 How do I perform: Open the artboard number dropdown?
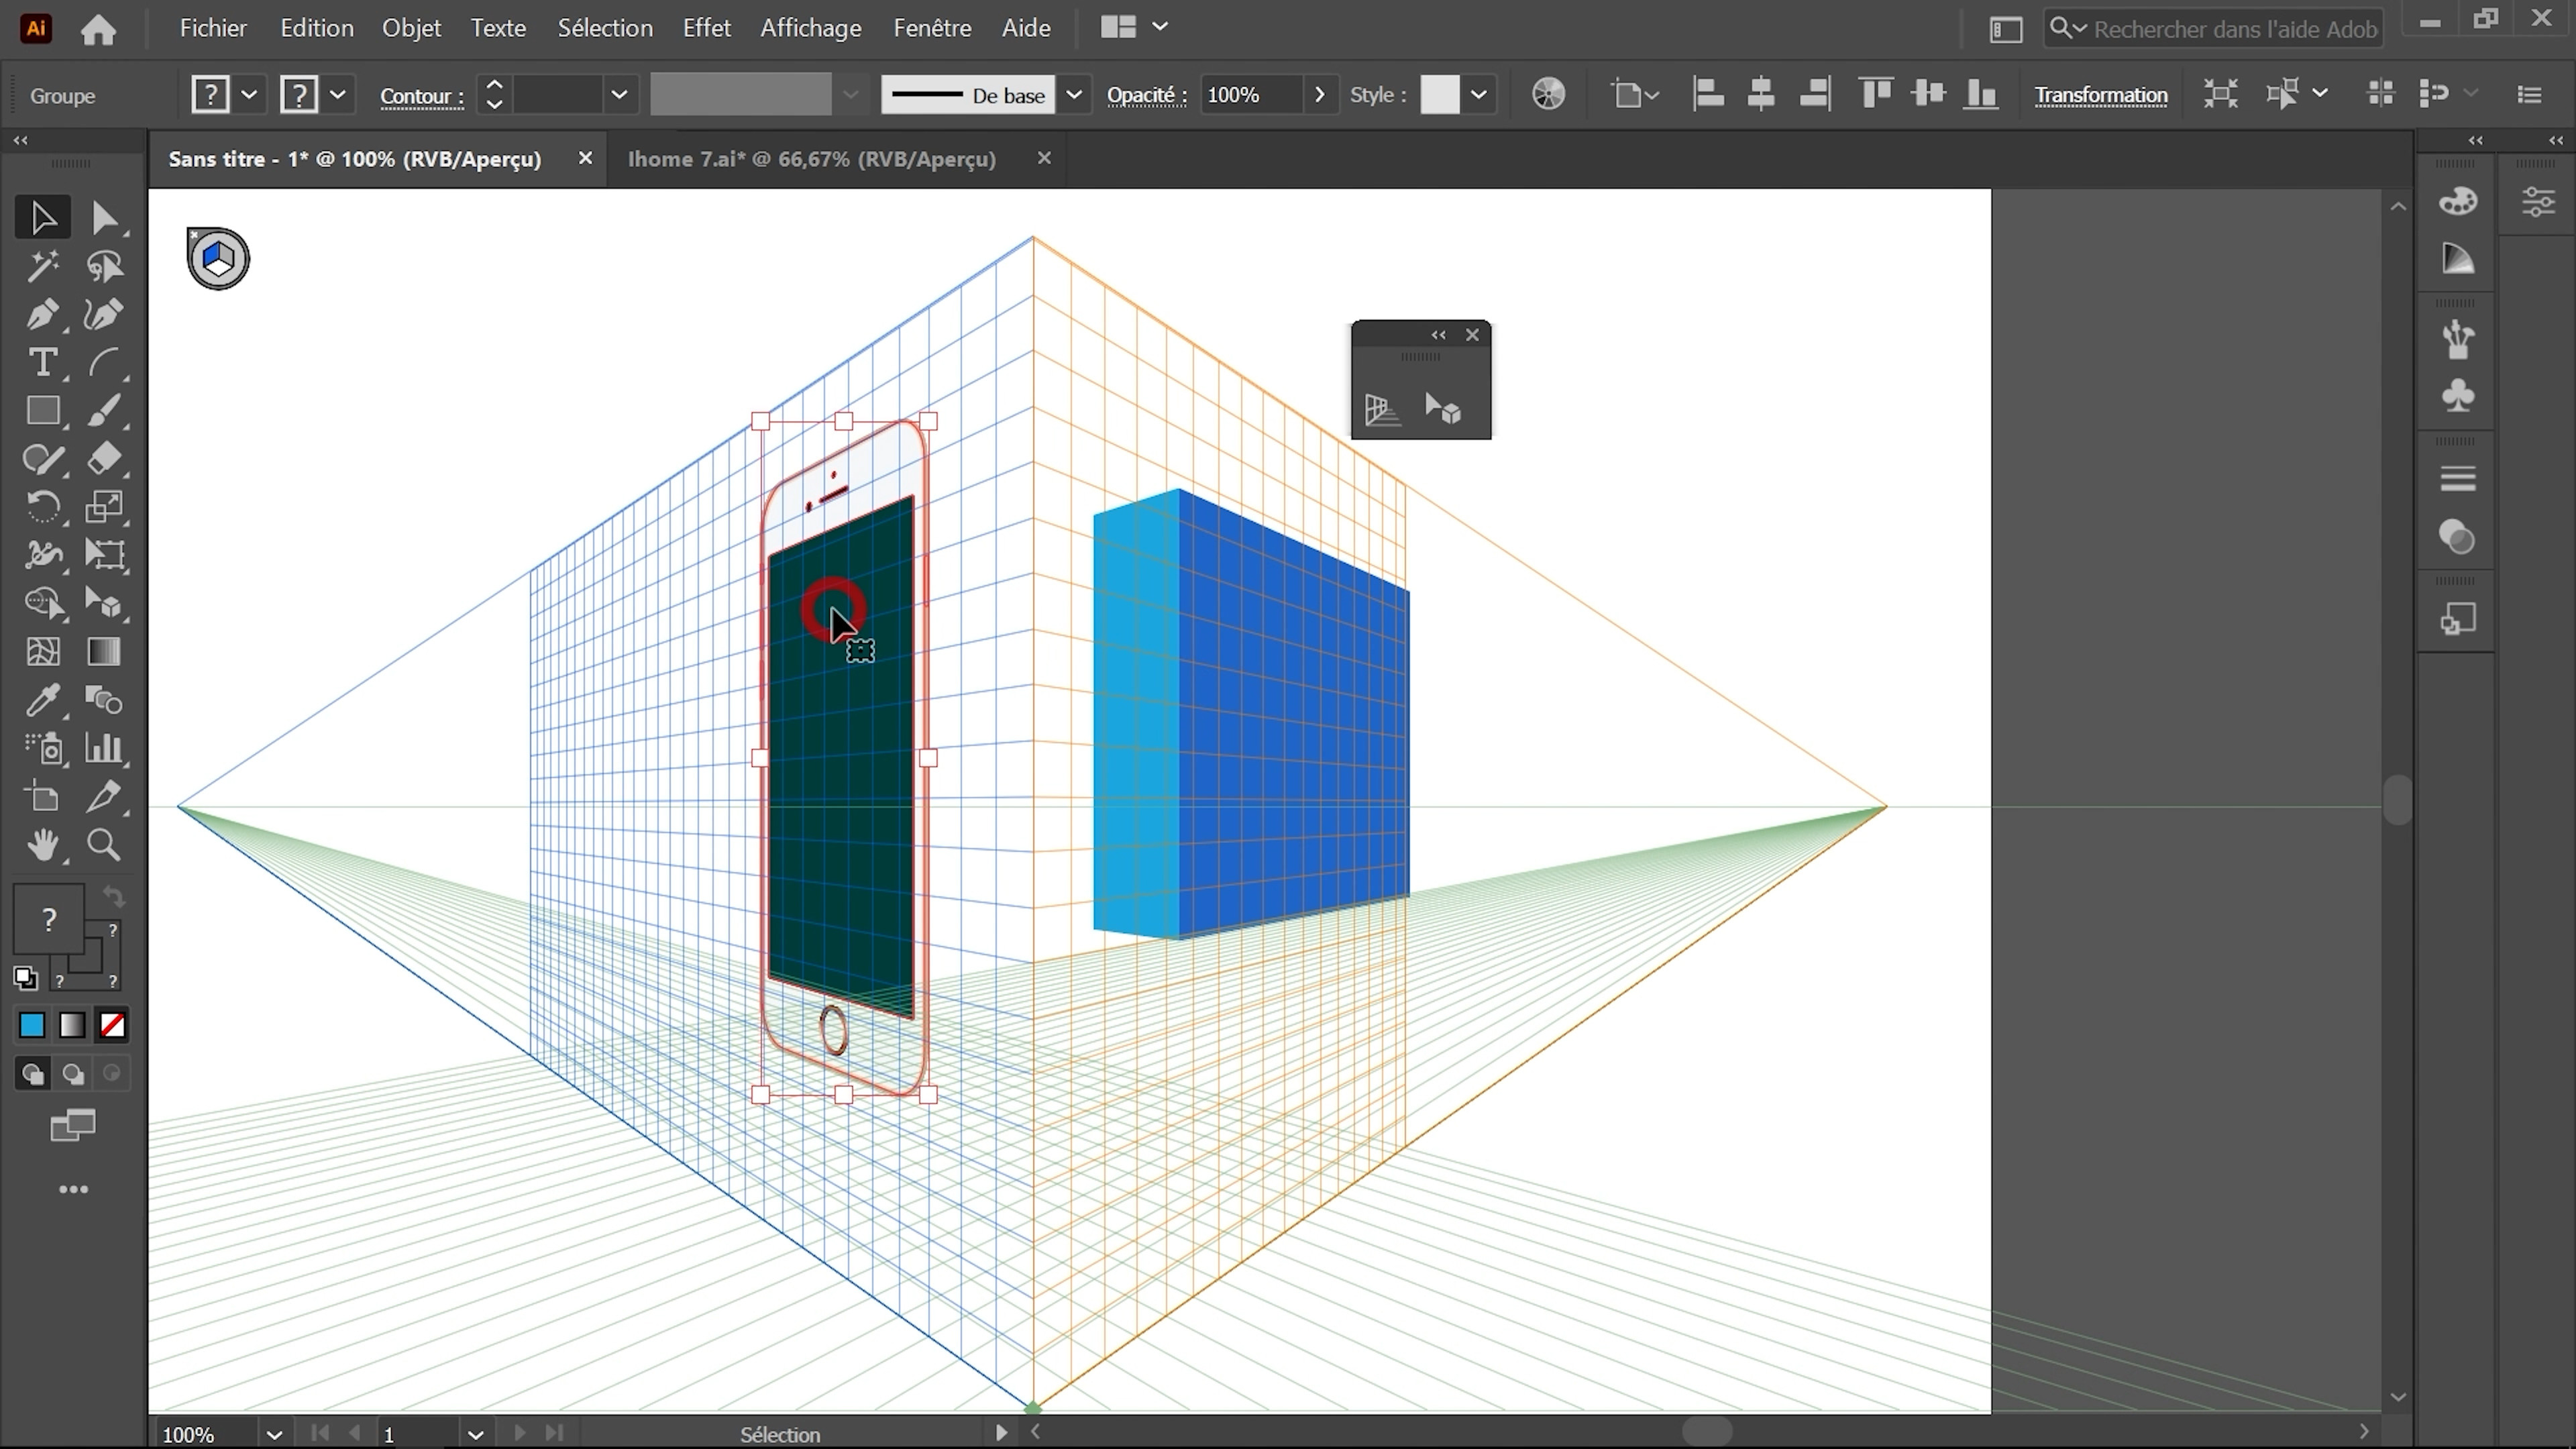(x=476, y=1434)
